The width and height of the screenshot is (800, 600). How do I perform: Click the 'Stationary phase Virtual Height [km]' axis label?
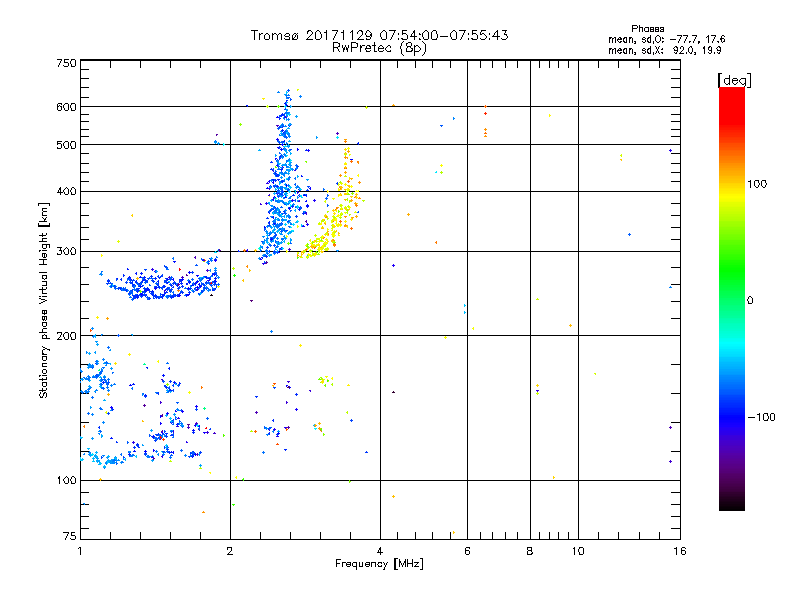(x=44, y=301)
